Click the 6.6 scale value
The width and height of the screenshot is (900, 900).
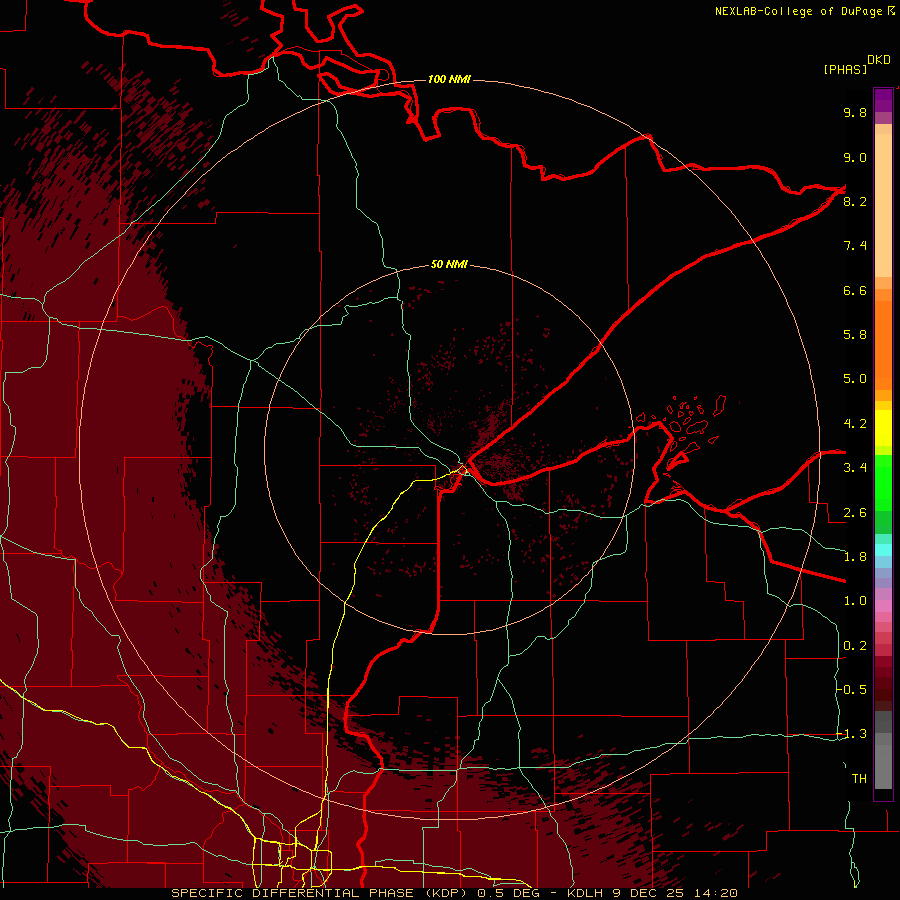tap(855, 290)
